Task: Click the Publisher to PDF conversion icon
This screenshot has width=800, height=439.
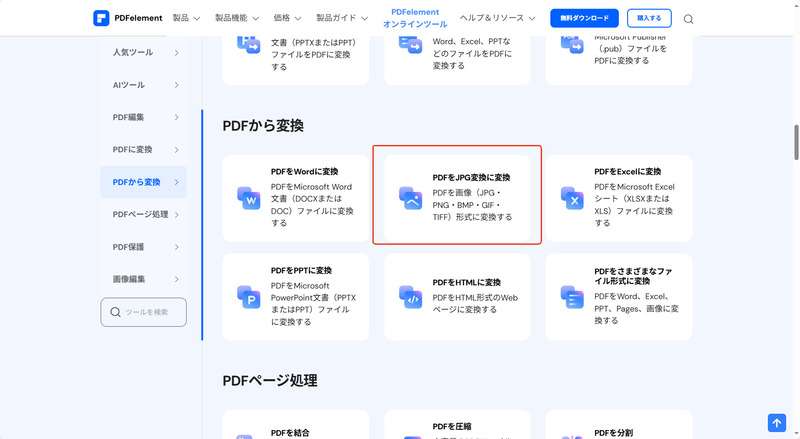Action: (572, 44)
